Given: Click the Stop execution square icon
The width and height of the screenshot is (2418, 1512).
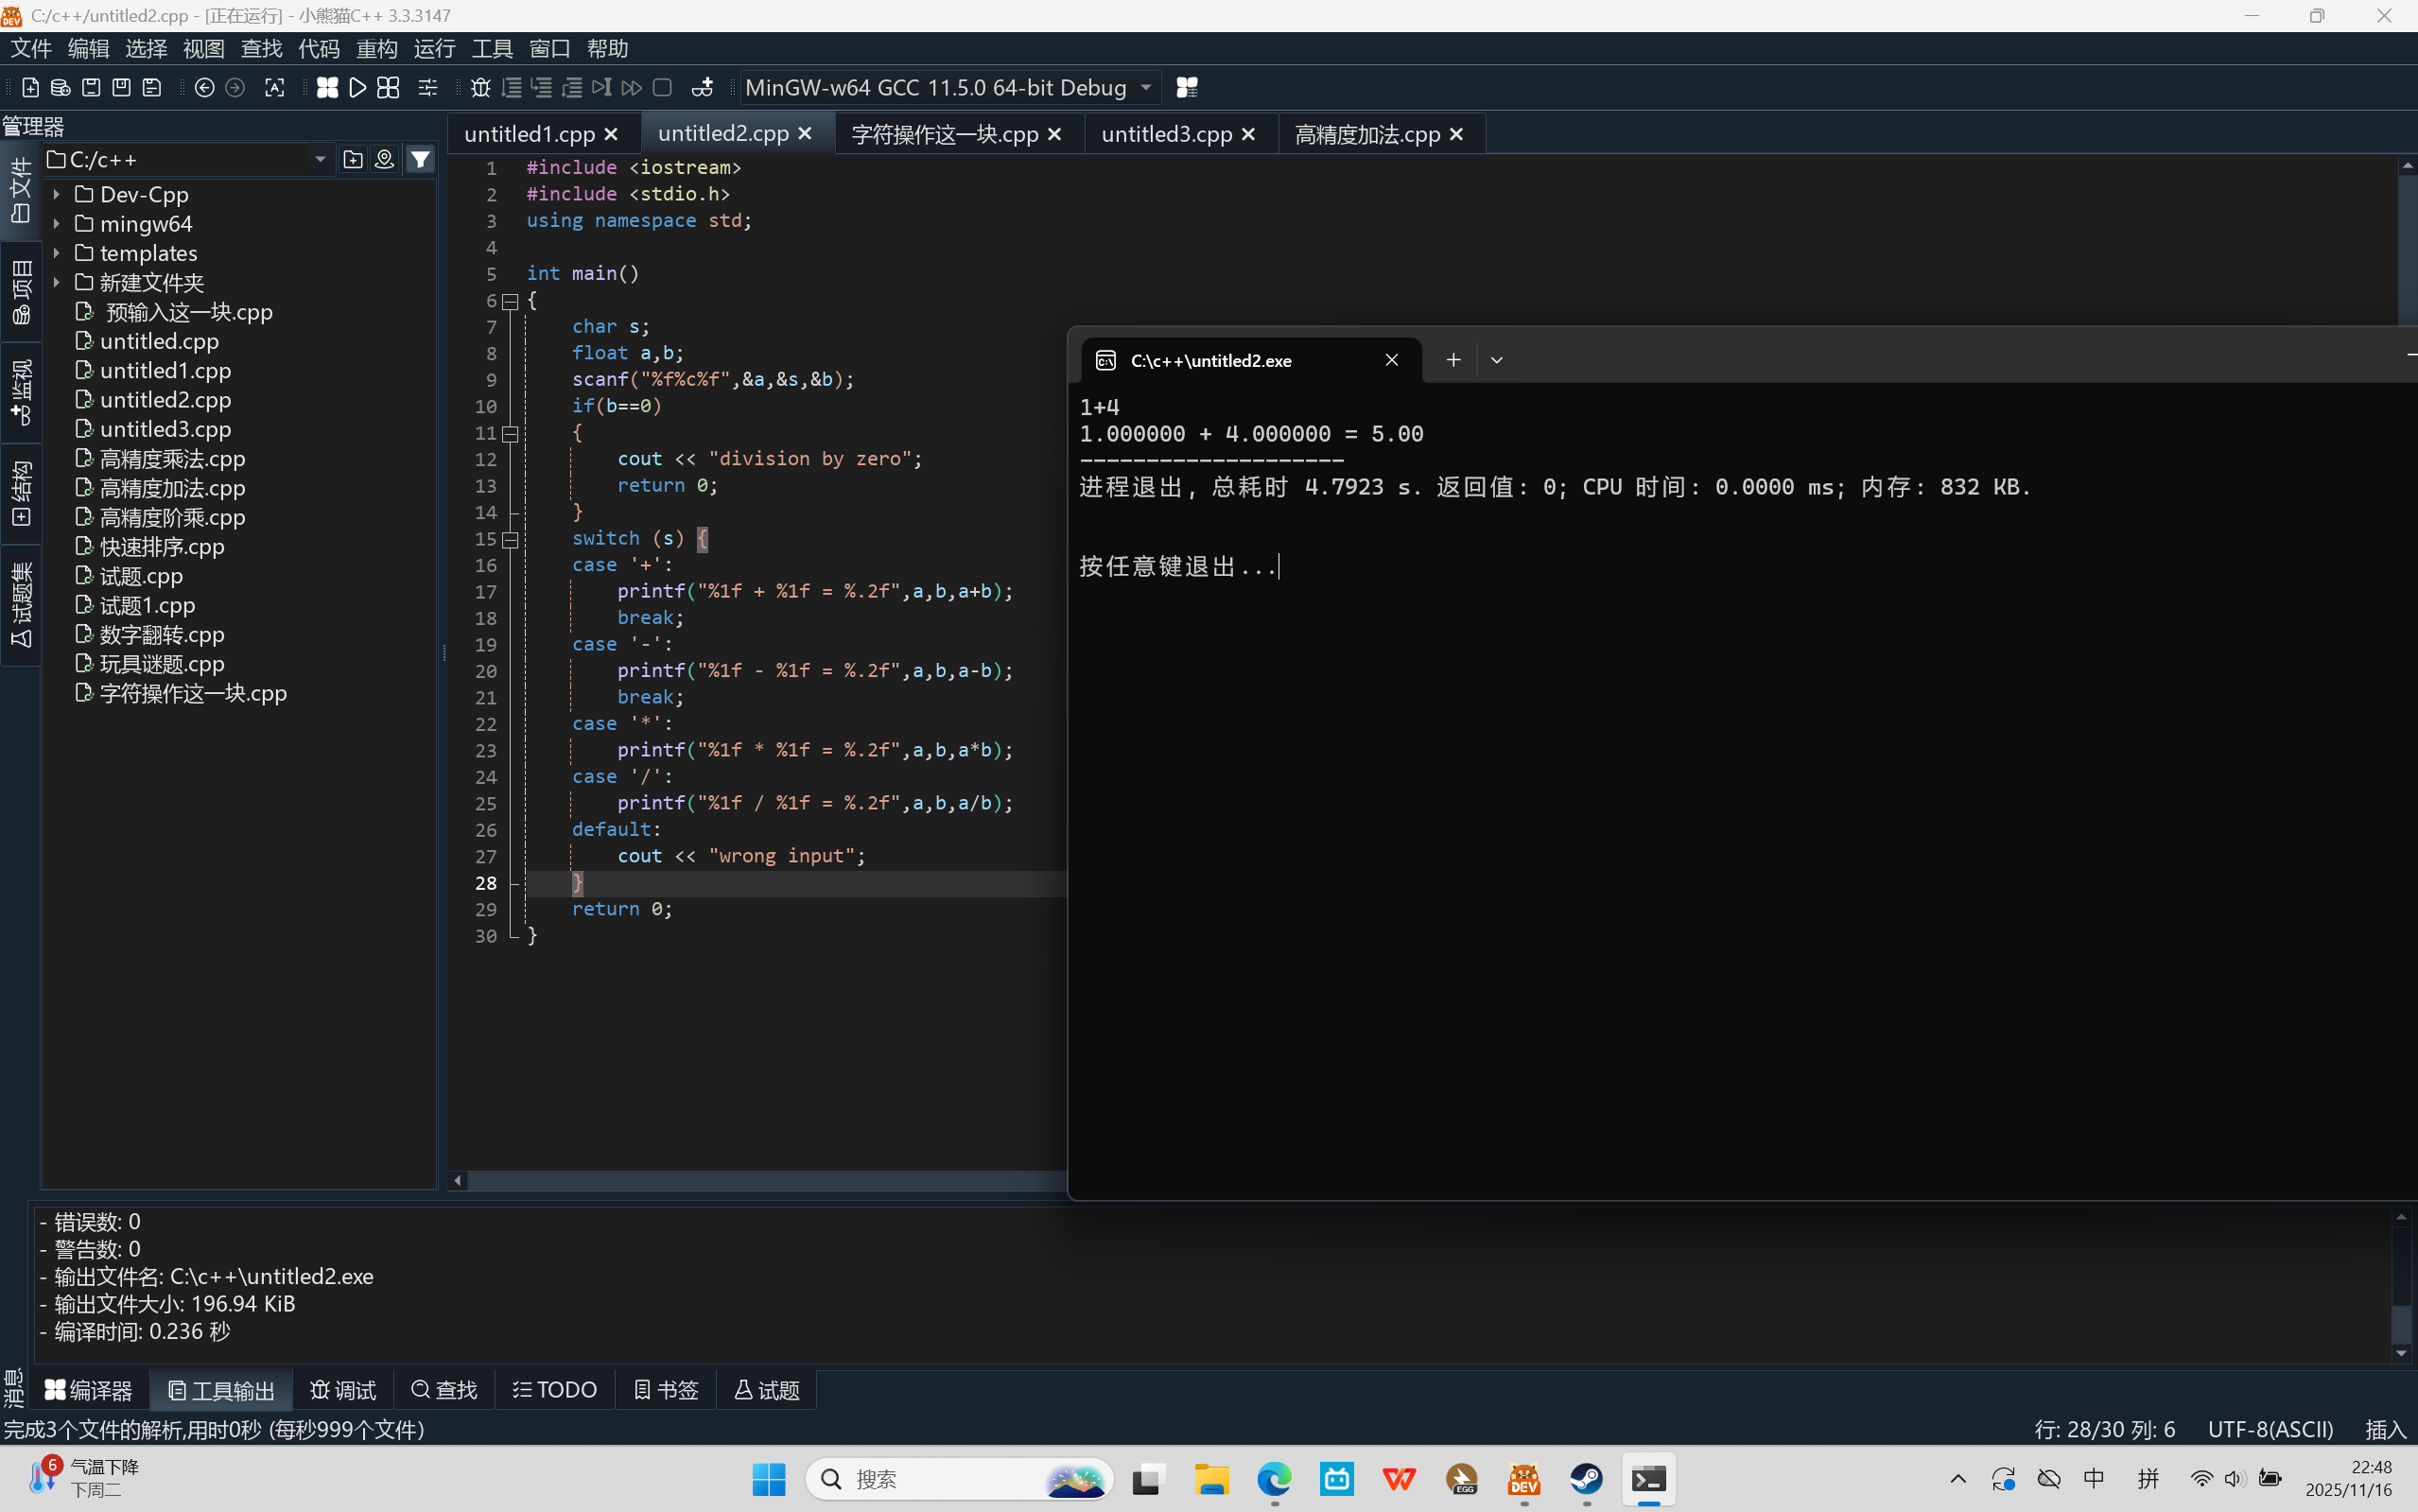Looking at the screenshot, I should (662, 88).
